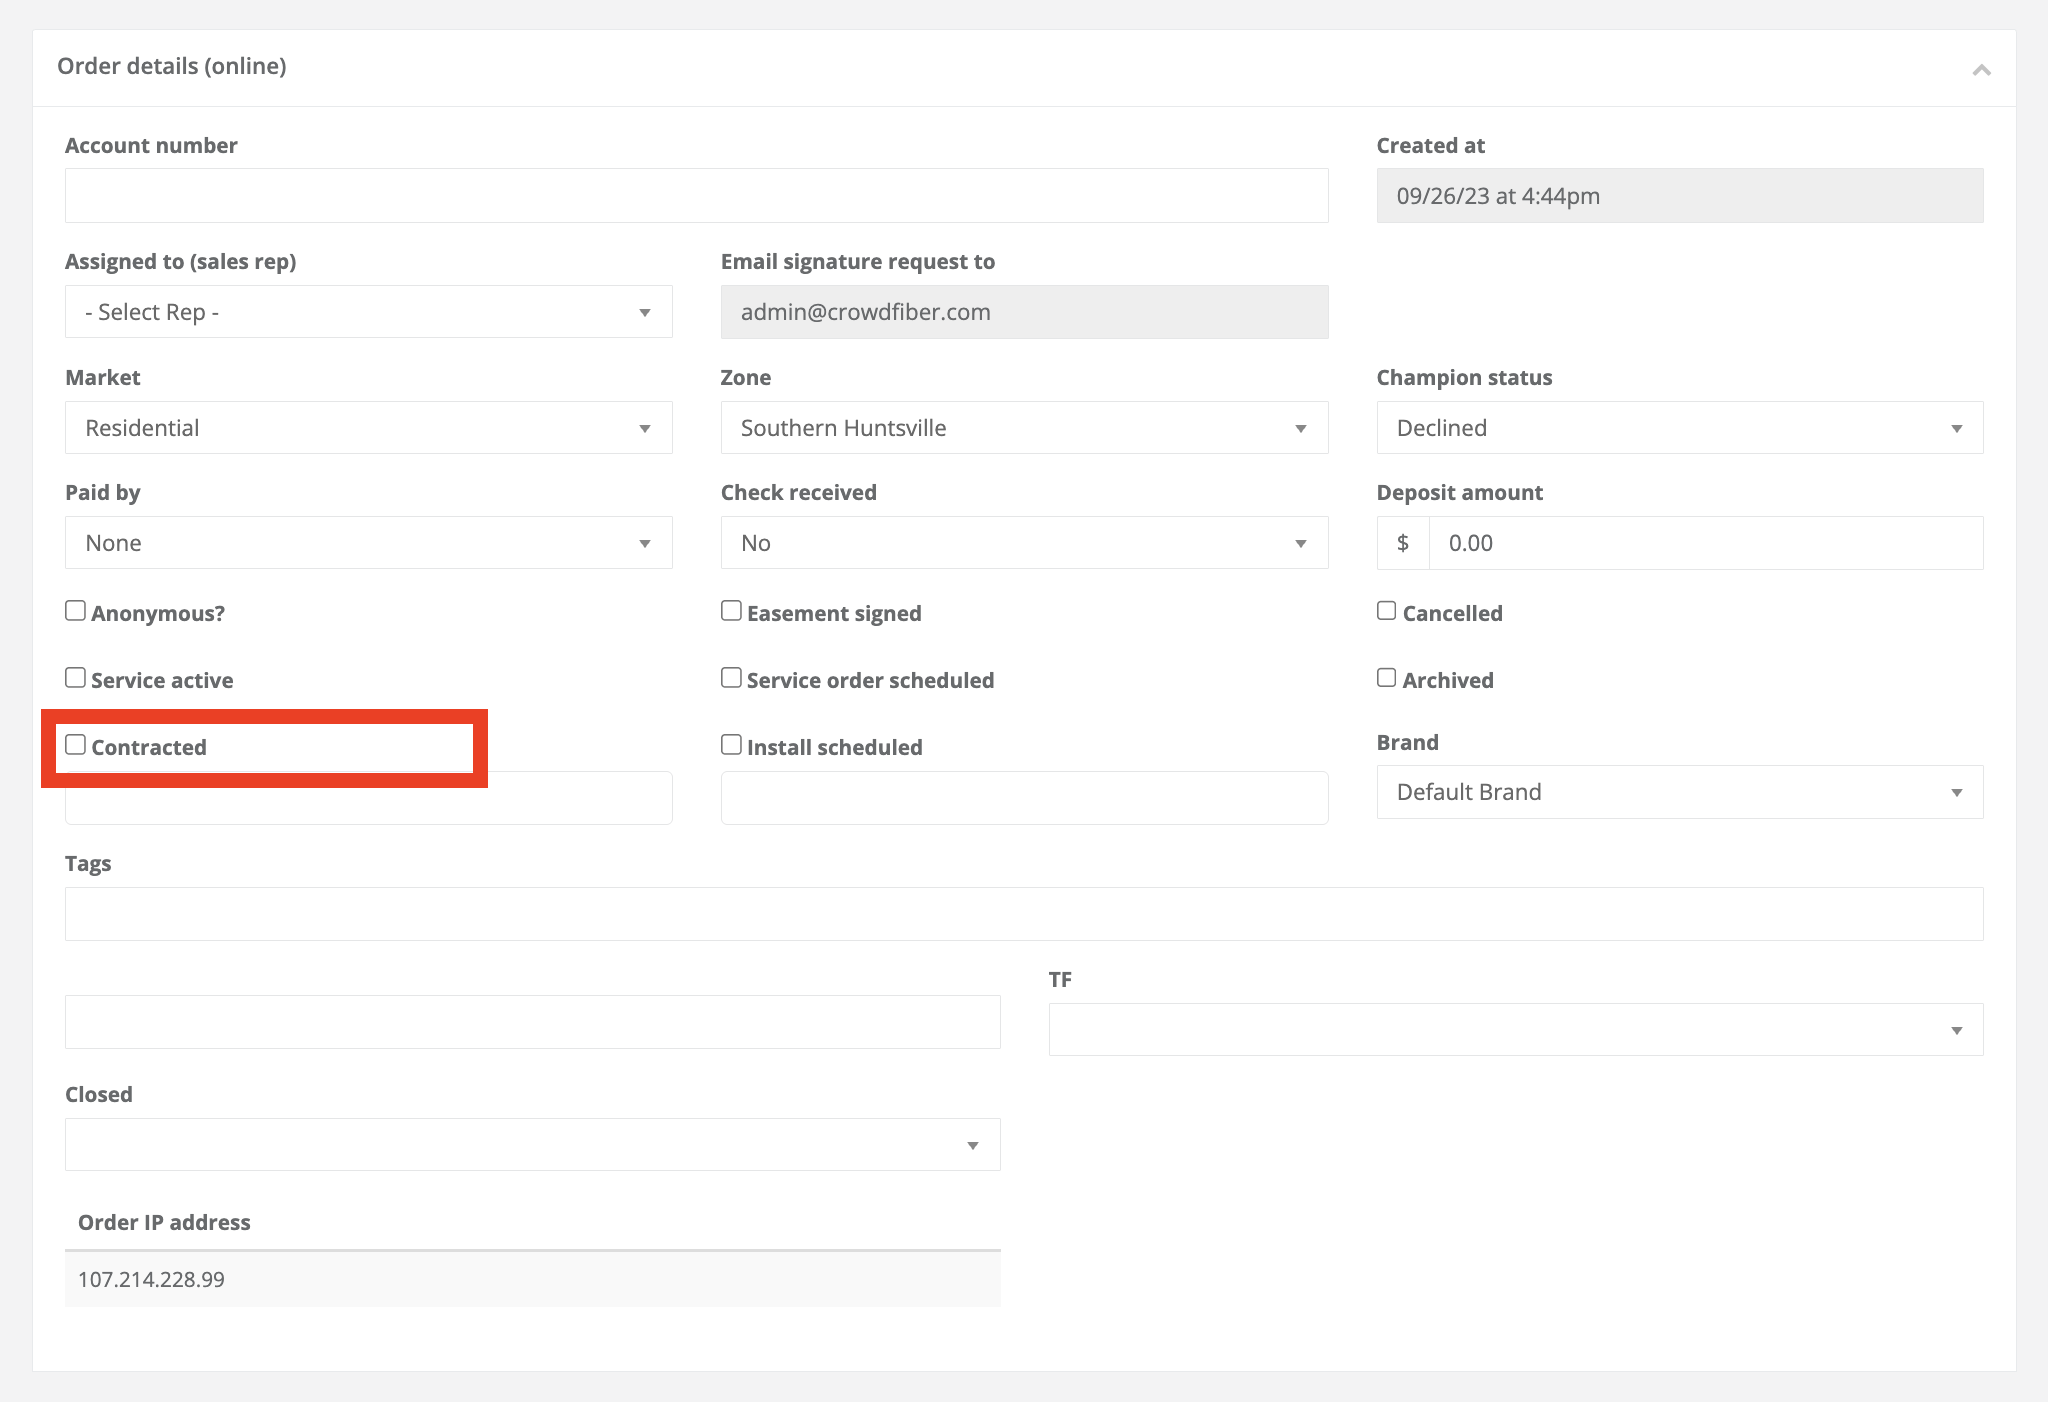
Task: Open the Check received dropdown
Action: pyautogui.click(x=1024, y=543)
